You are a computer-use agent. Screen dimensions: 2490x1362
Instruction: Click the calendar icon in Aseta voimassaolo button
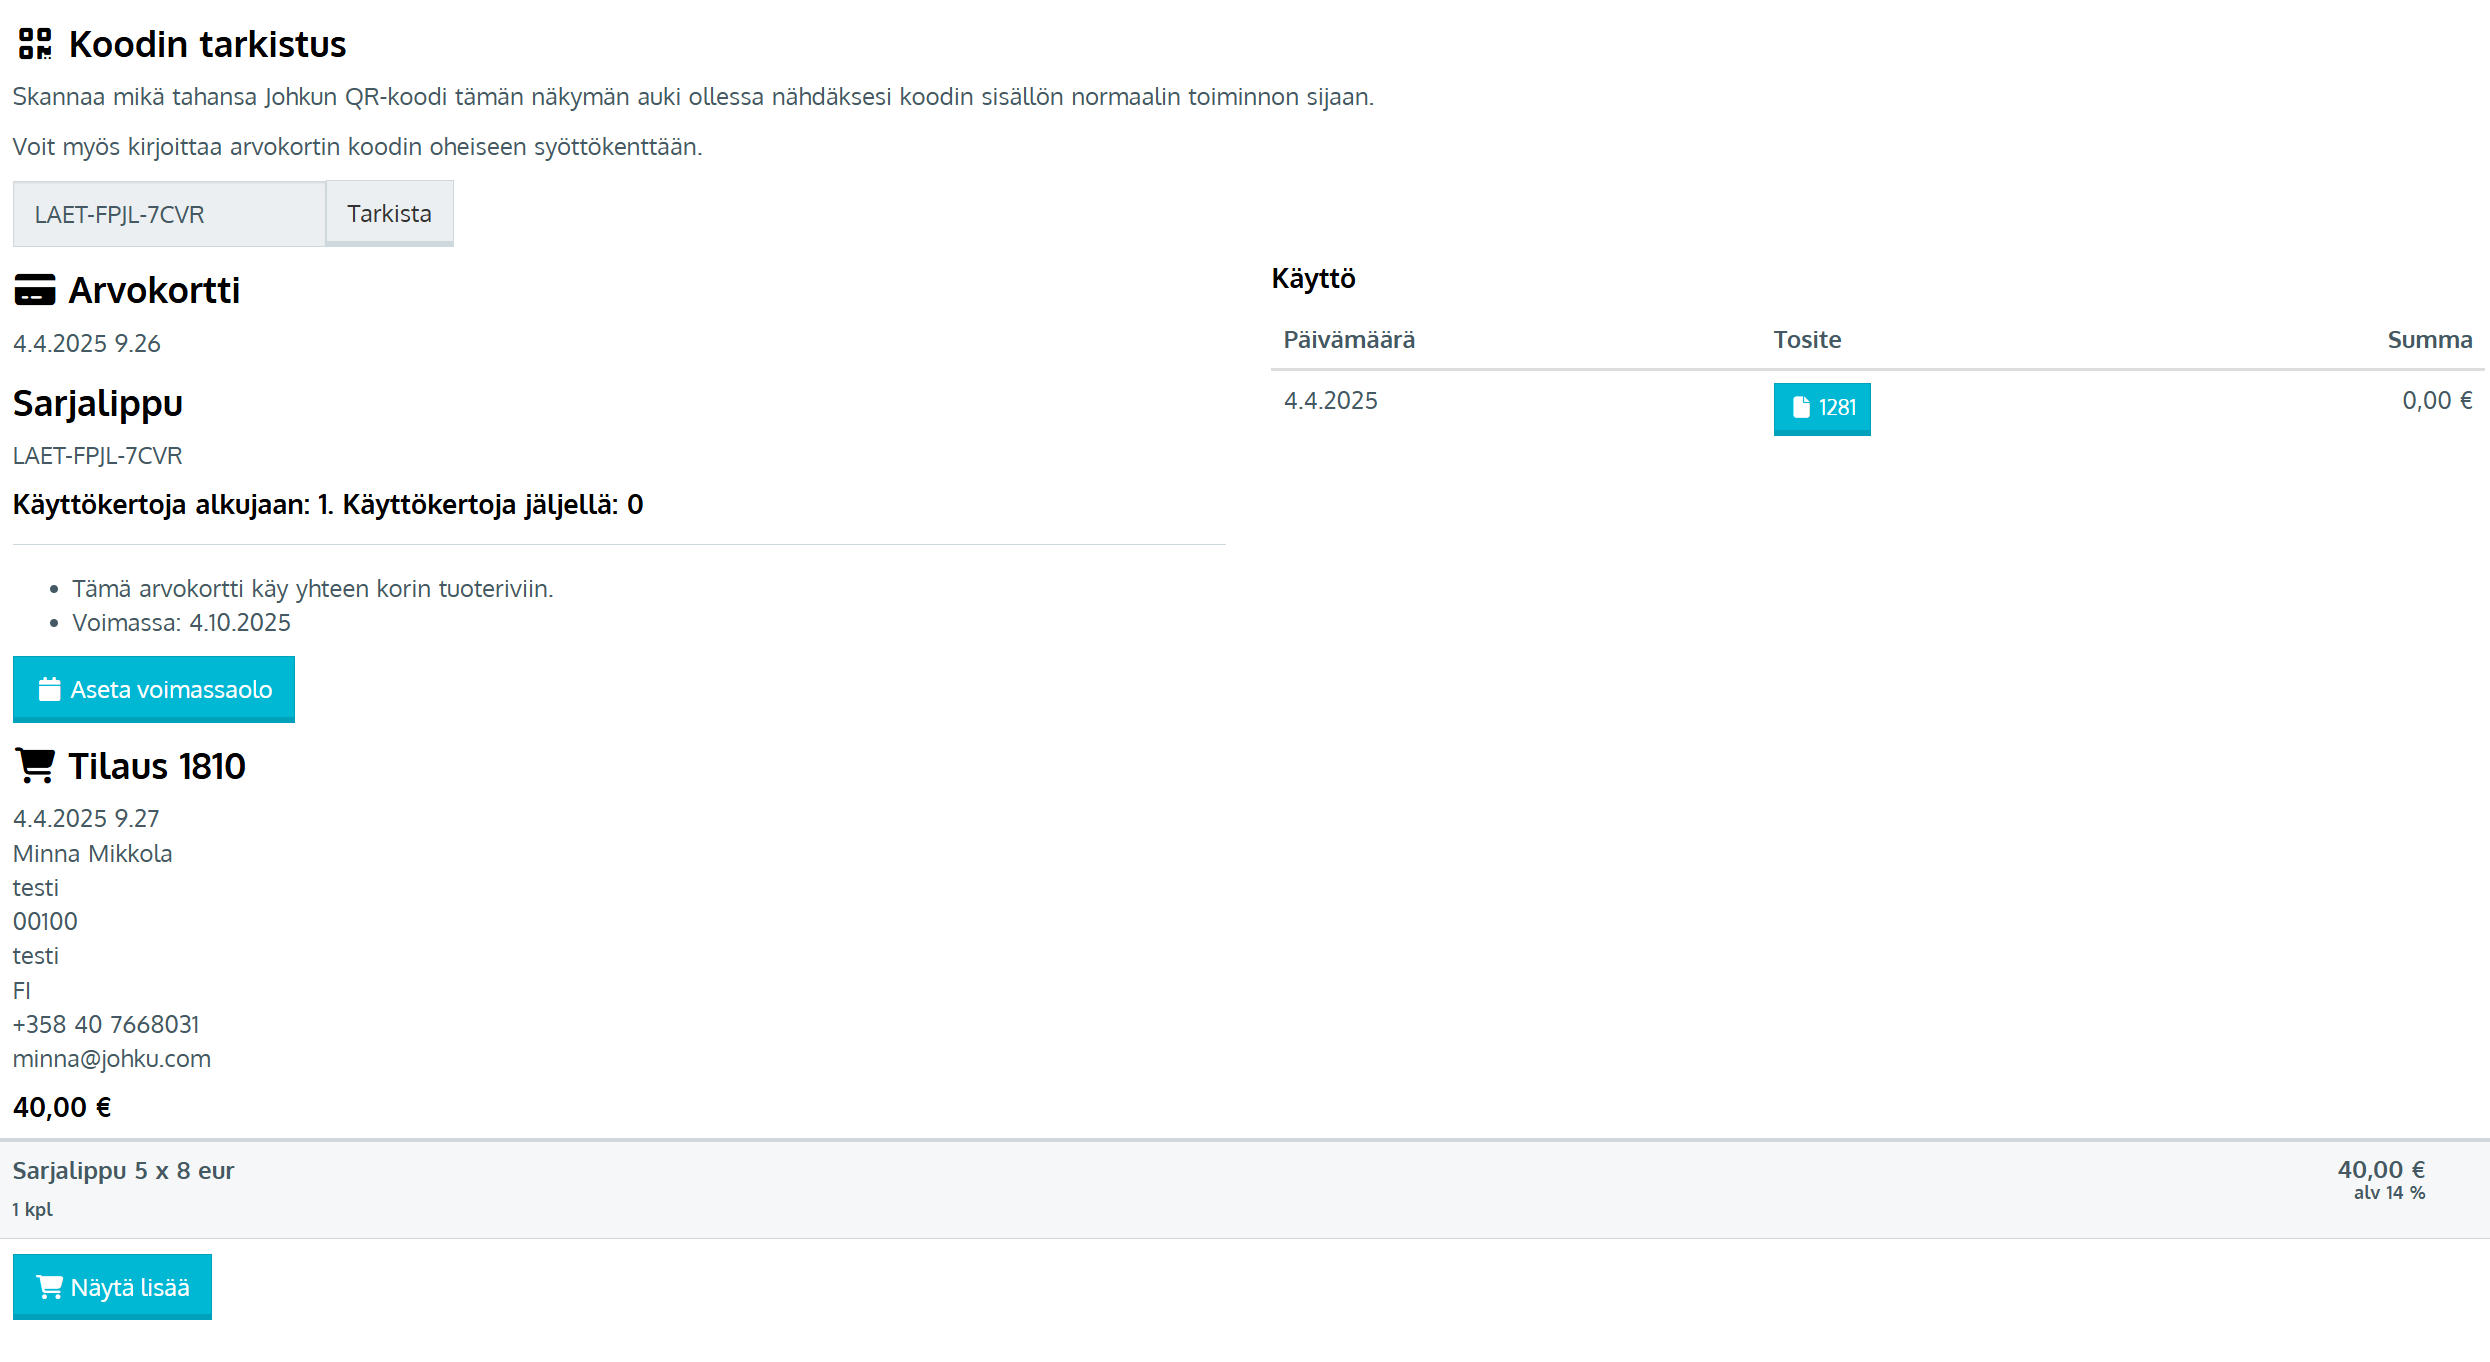[49, 689]
